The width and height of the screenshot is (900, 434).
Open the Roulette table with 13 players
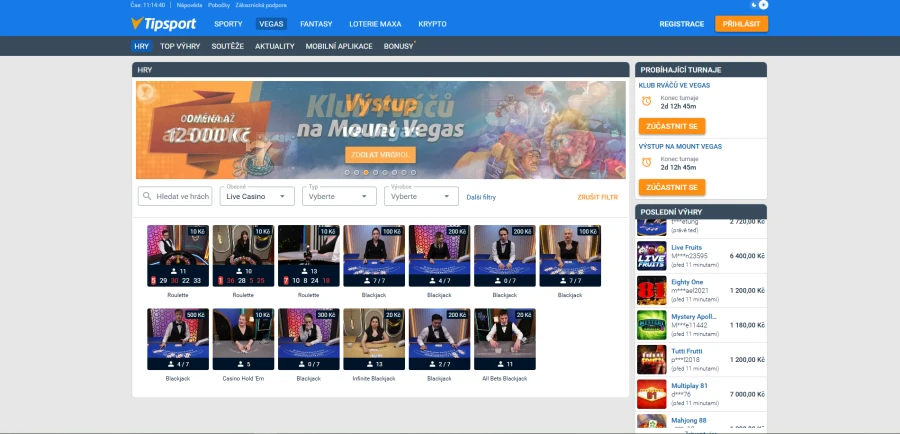(x=309, y=256)
